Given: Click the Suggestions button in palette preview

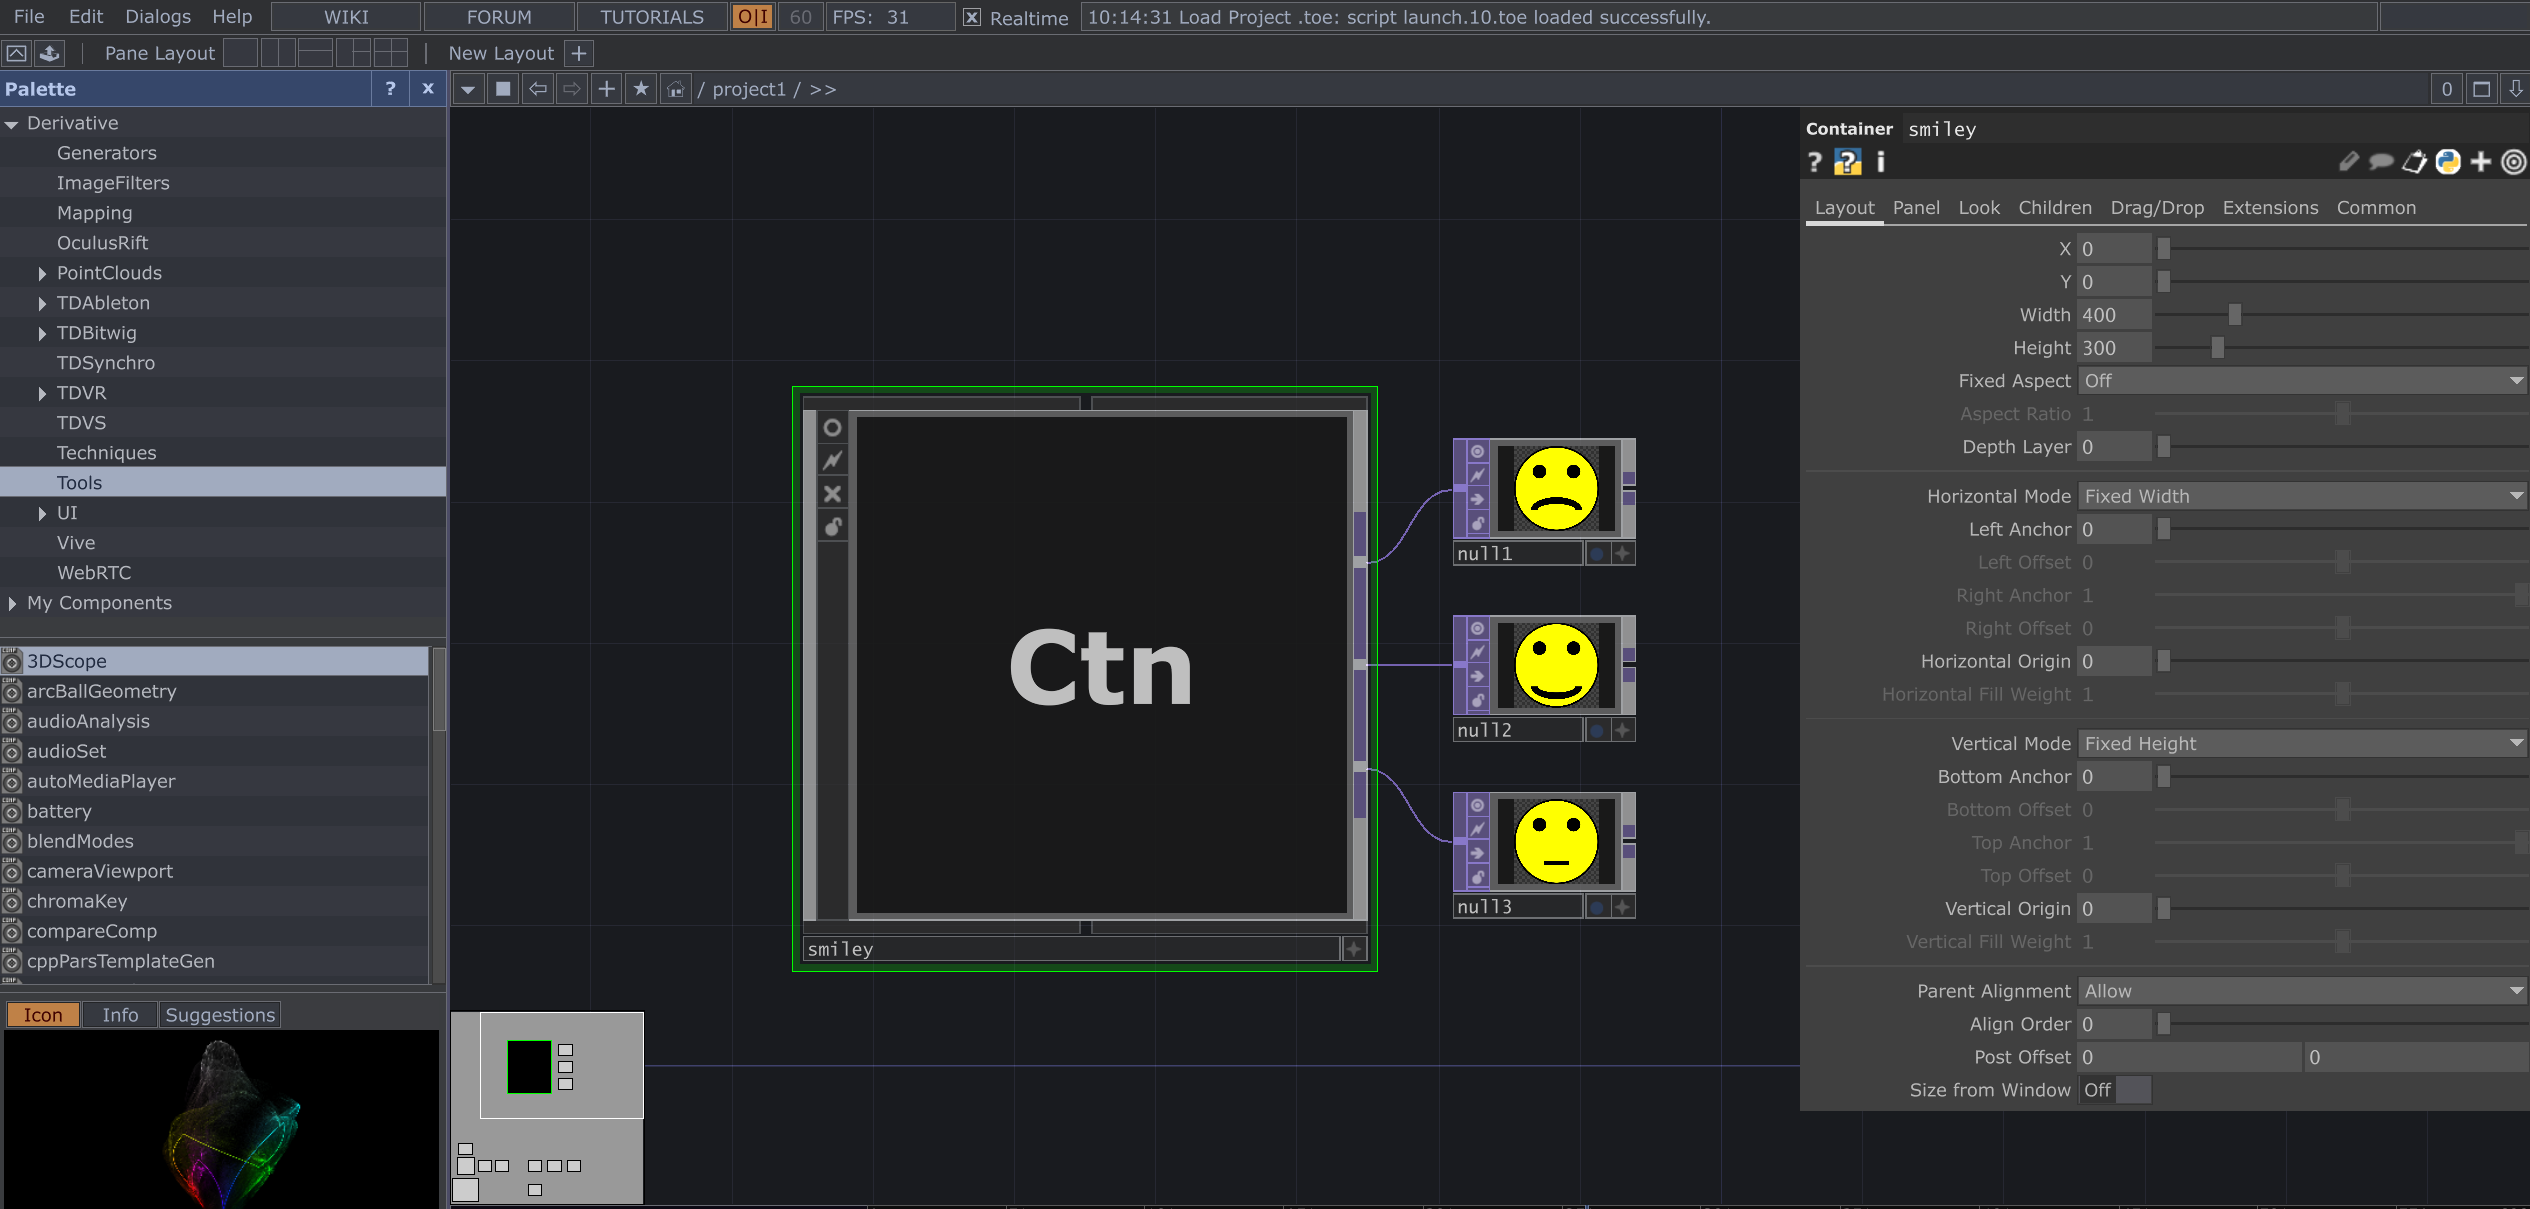Looking at the screenshot, I should pos(220,1015).
